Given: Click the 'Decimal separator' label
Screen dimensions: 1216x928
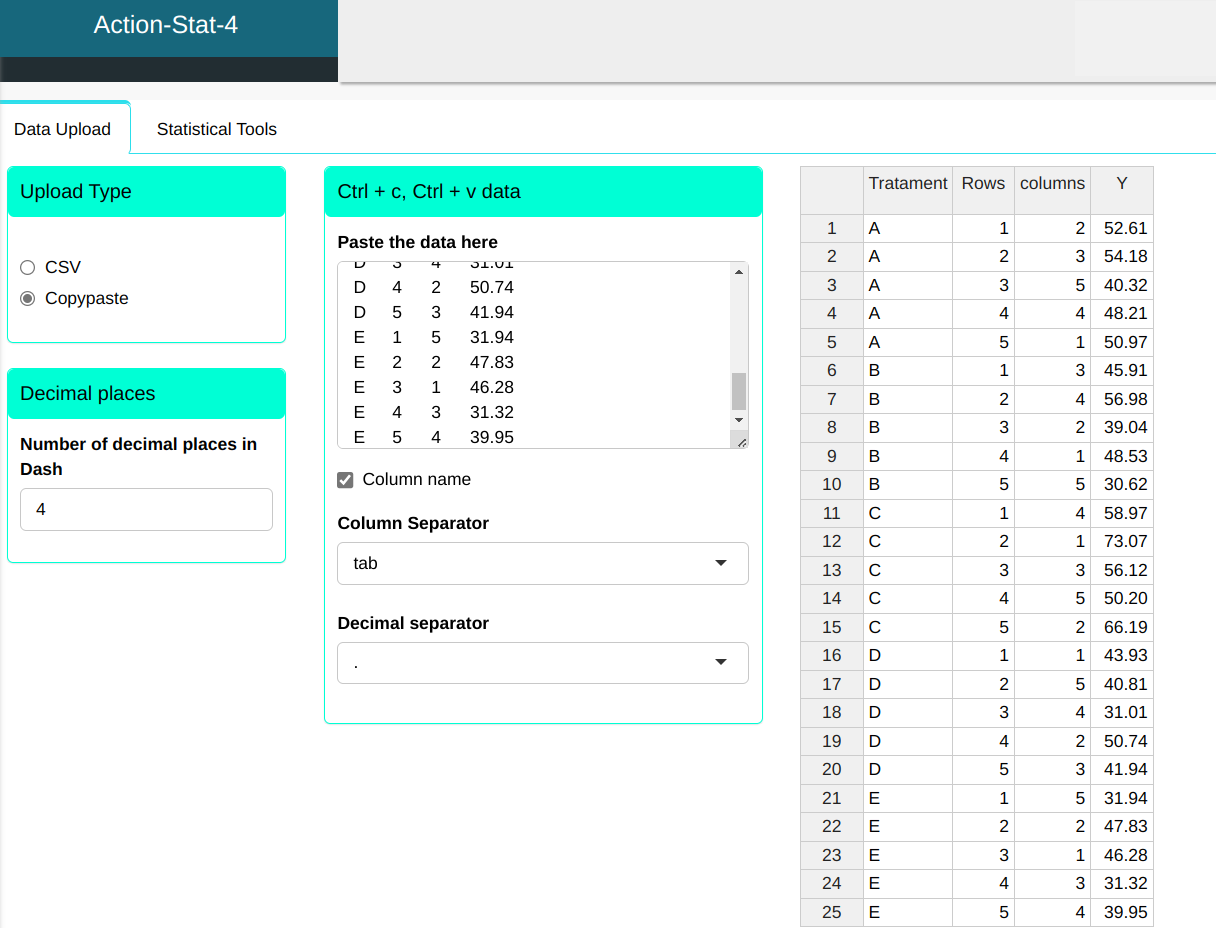Looking at the screenshot, I should (413, 623).
